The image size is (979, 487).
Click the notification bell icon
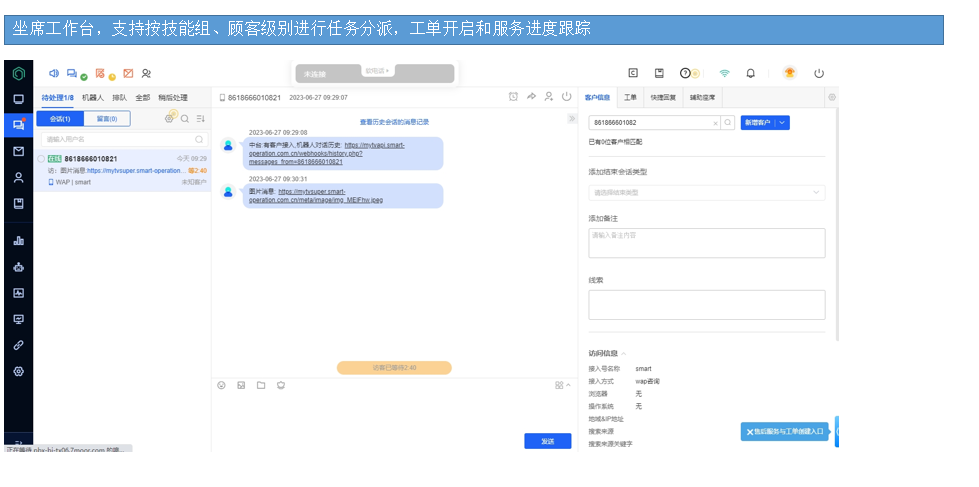(x=751, y=73)
